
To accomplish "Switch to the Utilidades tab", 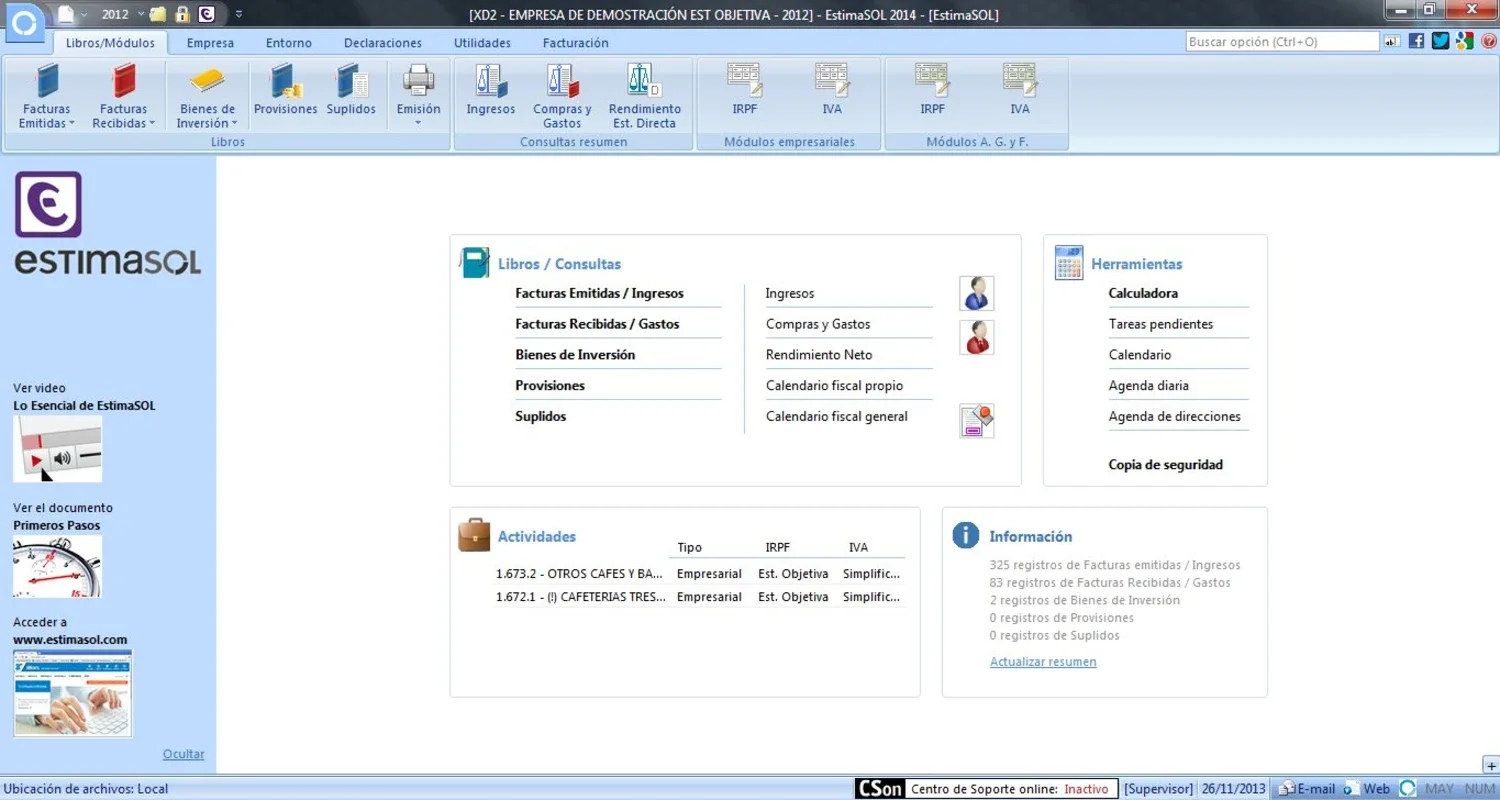I will pyautogui.click(x=482, y=43).
